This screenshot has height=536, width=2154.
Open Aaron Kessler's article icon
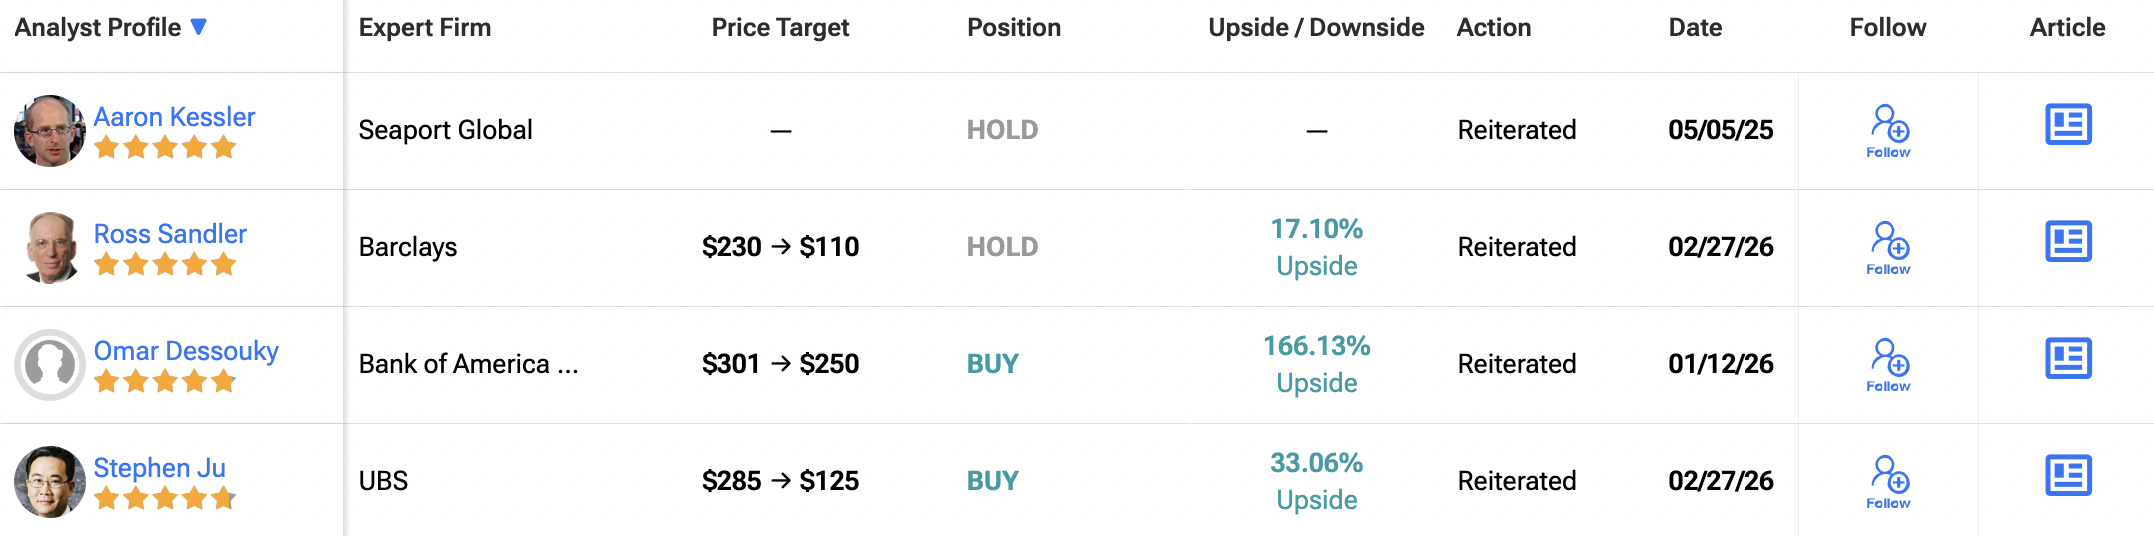[x=2068, y=125]
